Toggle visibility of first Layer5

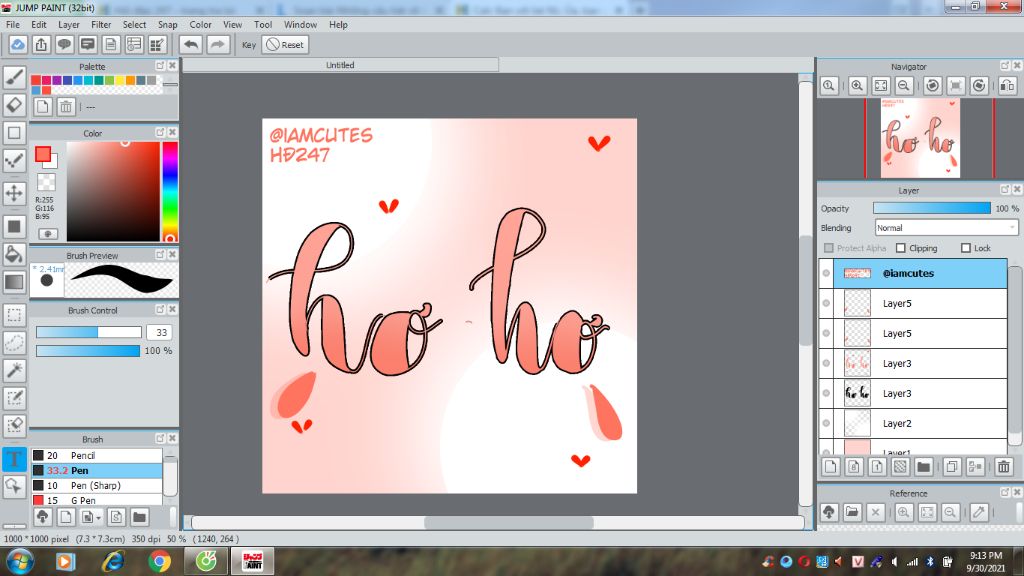pos(826,303)
